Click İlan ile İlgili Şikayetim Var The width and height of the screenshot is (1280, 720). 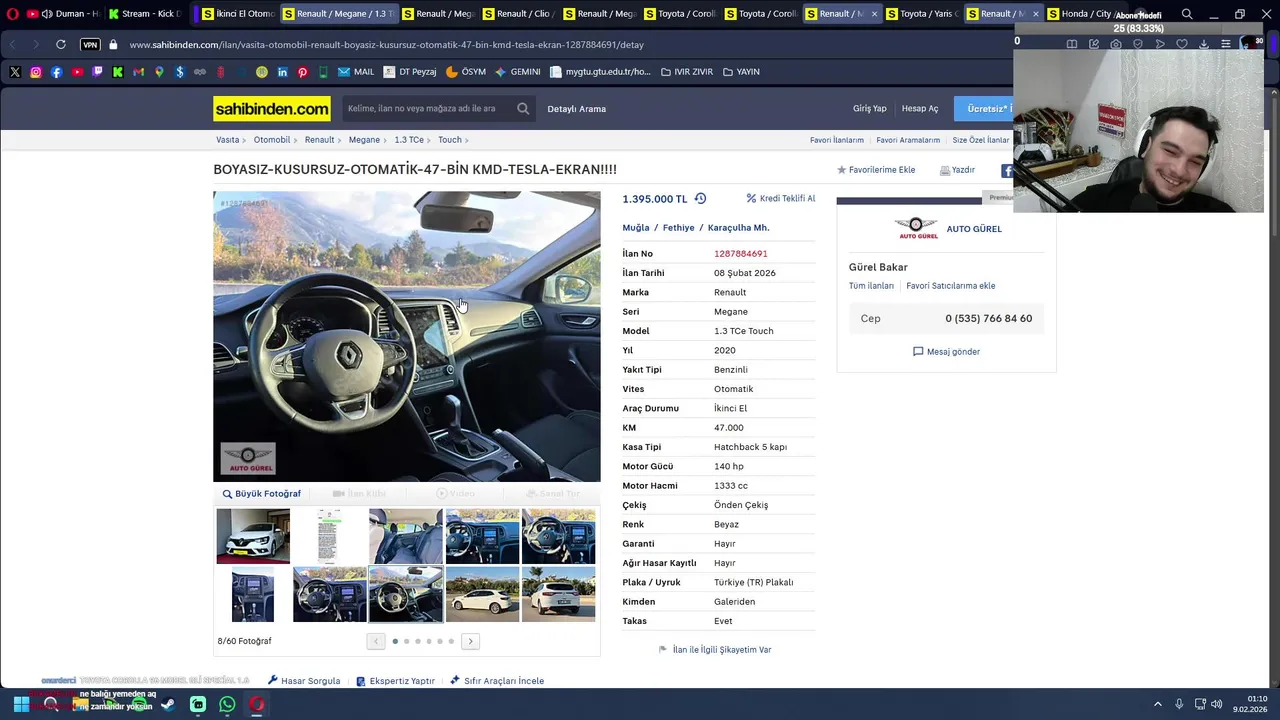(715, 650)
